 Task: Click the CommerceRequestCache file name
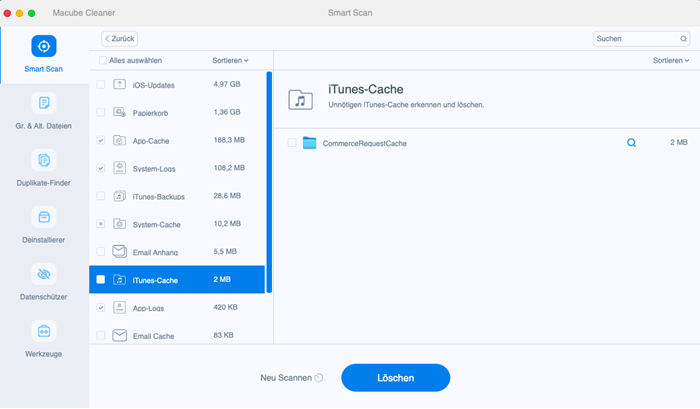pyautogui.click(x=365, y=143)
